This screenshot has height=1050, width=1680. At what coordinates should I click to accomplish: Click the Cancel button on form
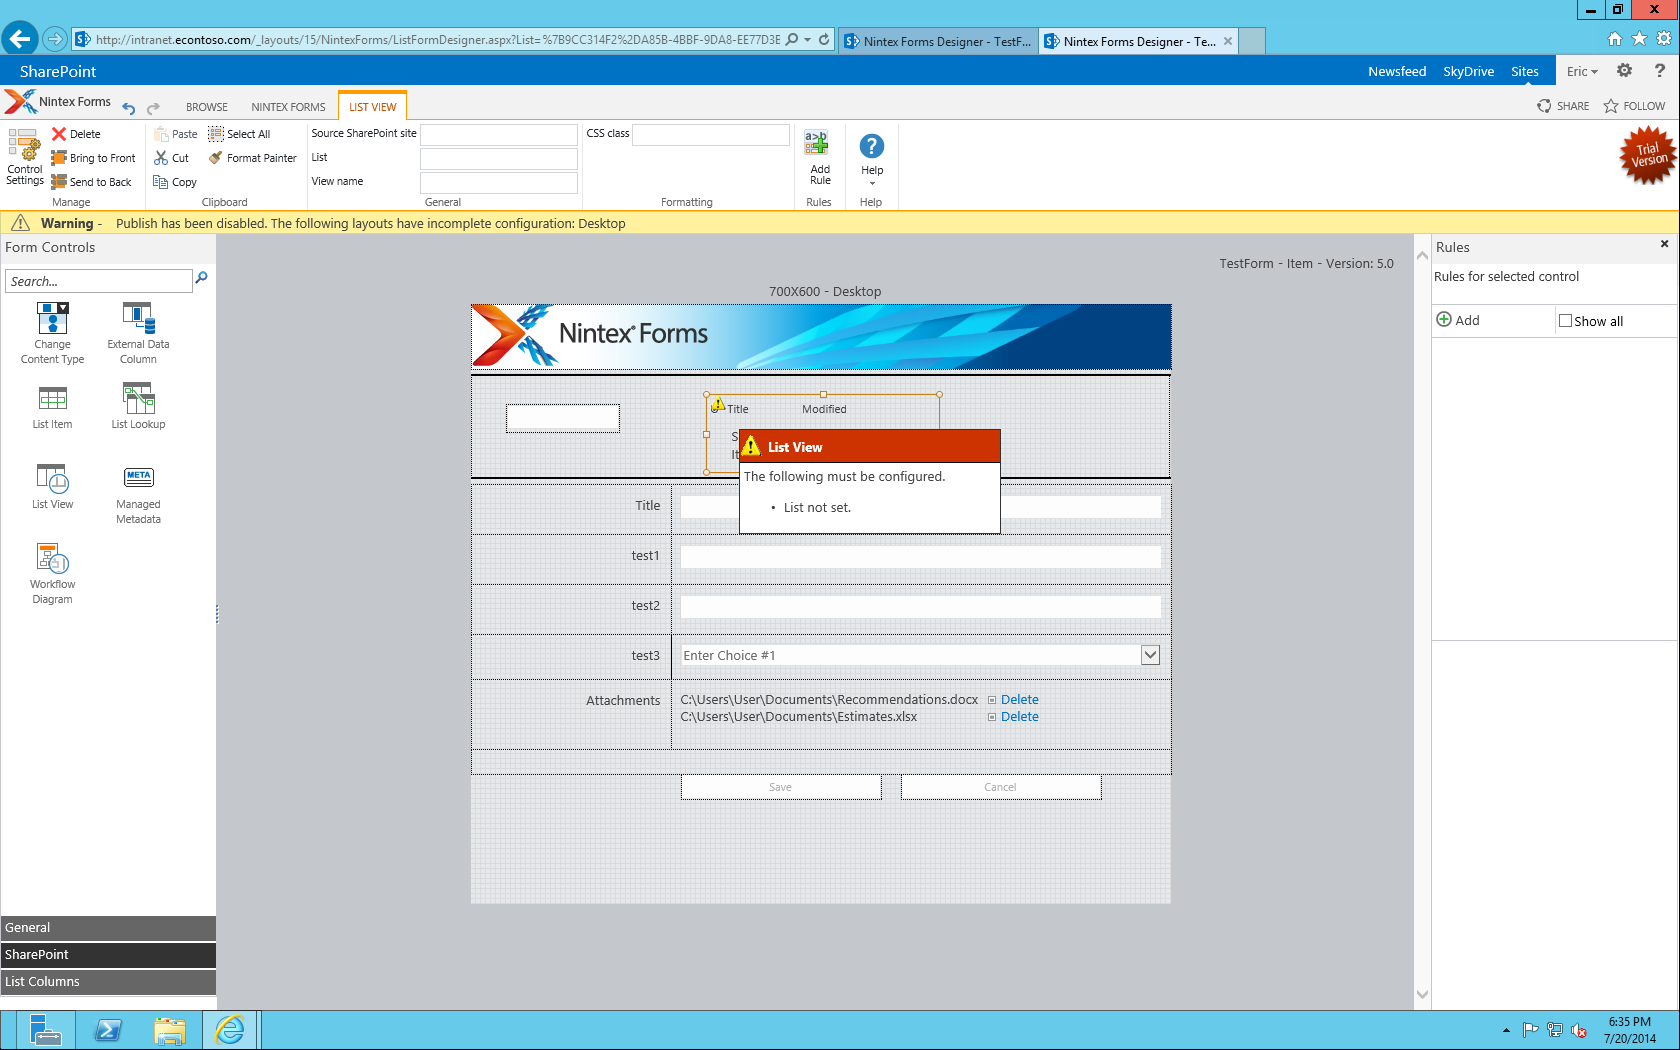coord(1000,787)
